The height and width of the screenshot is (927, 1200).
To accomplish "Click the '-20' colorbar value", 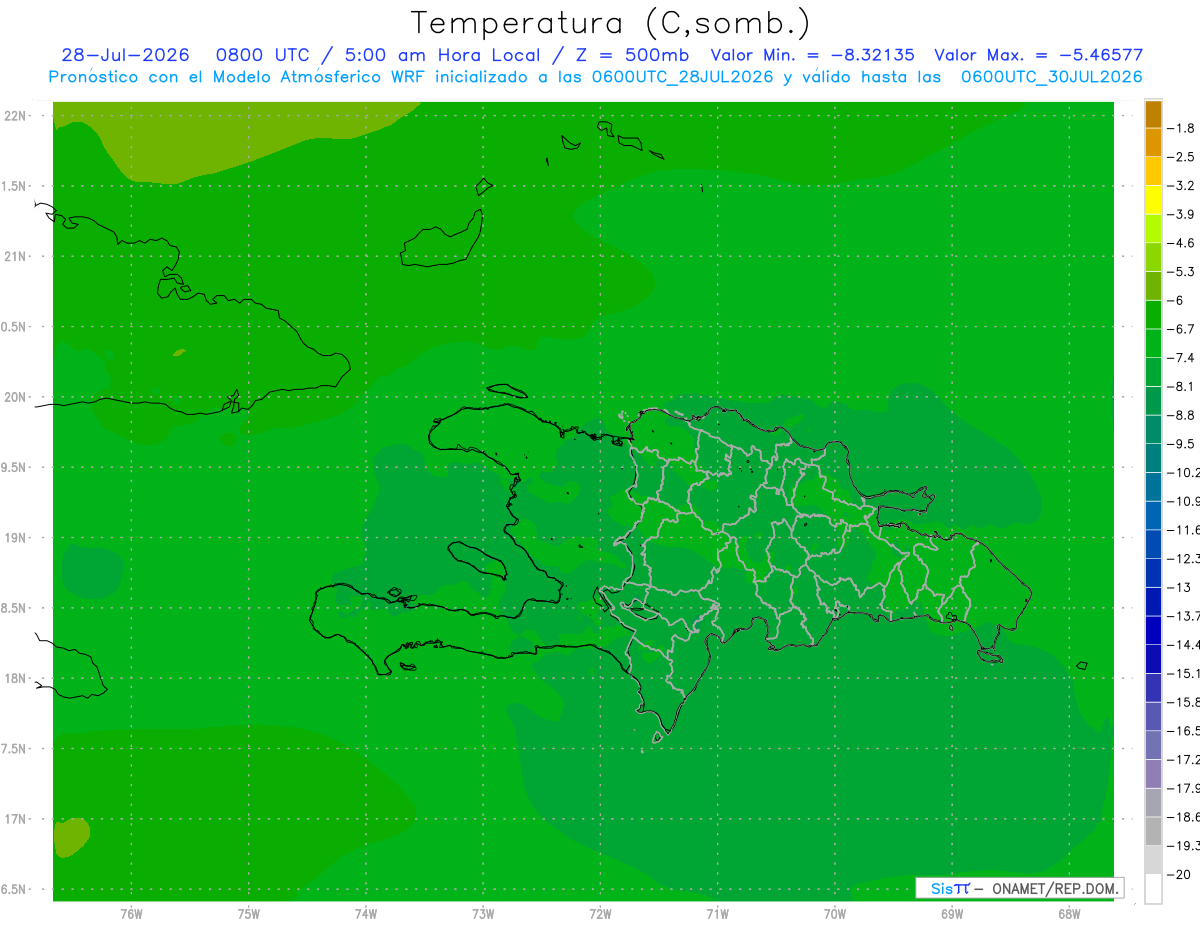I will 1181,874.
